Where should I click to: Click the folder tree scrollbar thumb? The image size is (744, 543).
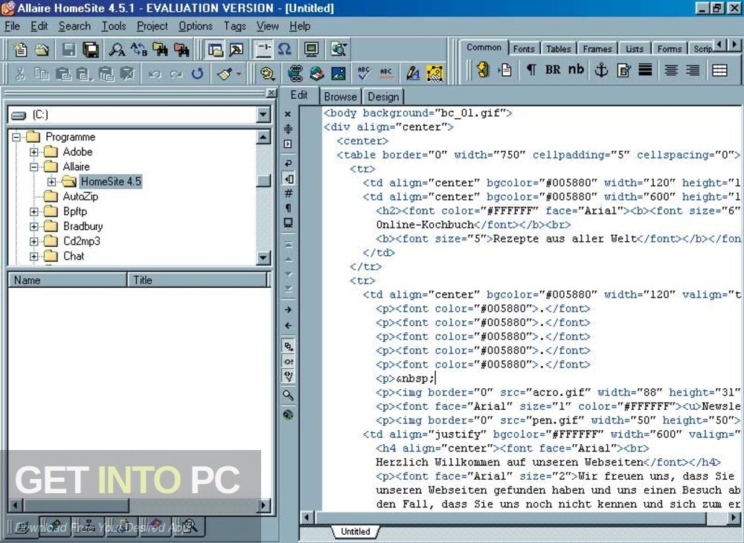click(x=263, y=181)
